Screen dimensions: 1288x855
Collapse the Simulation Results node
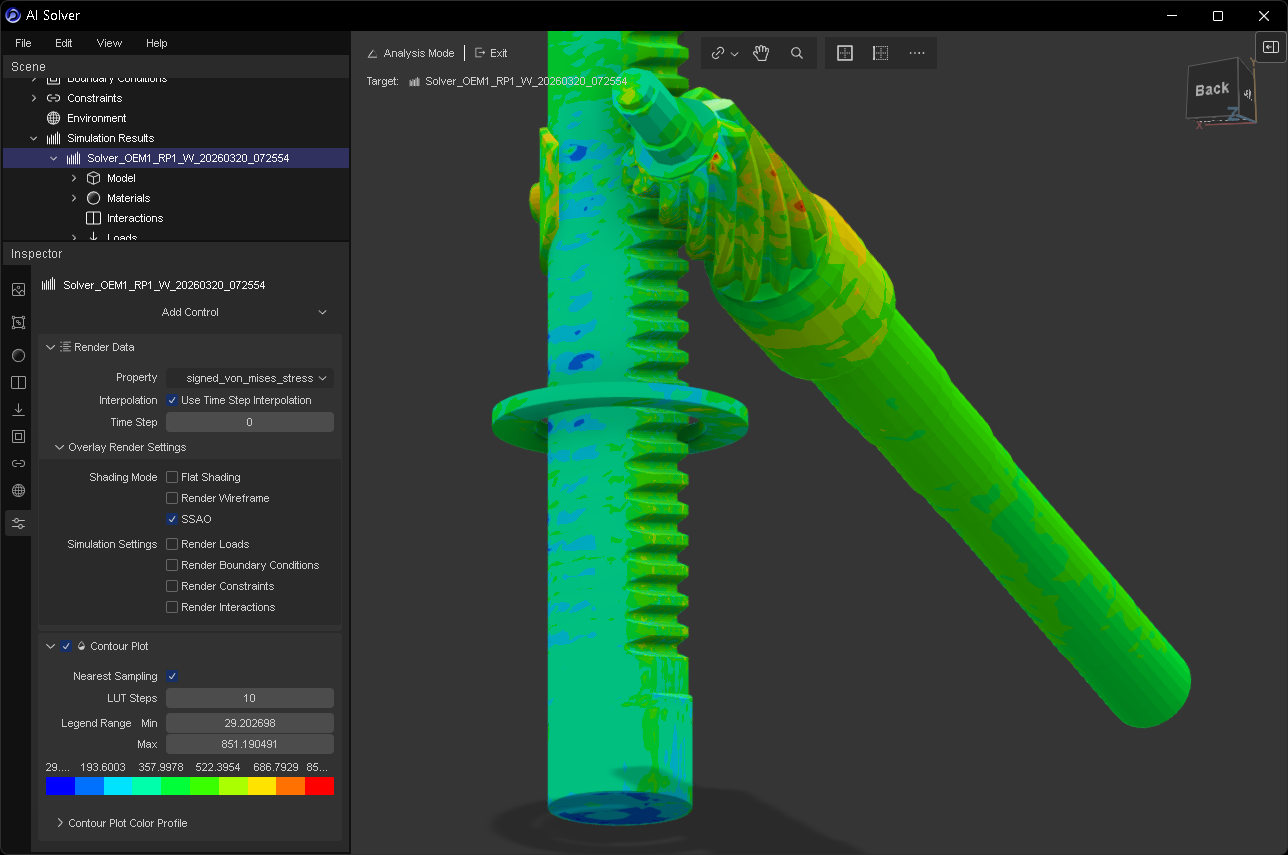[34, 138]
